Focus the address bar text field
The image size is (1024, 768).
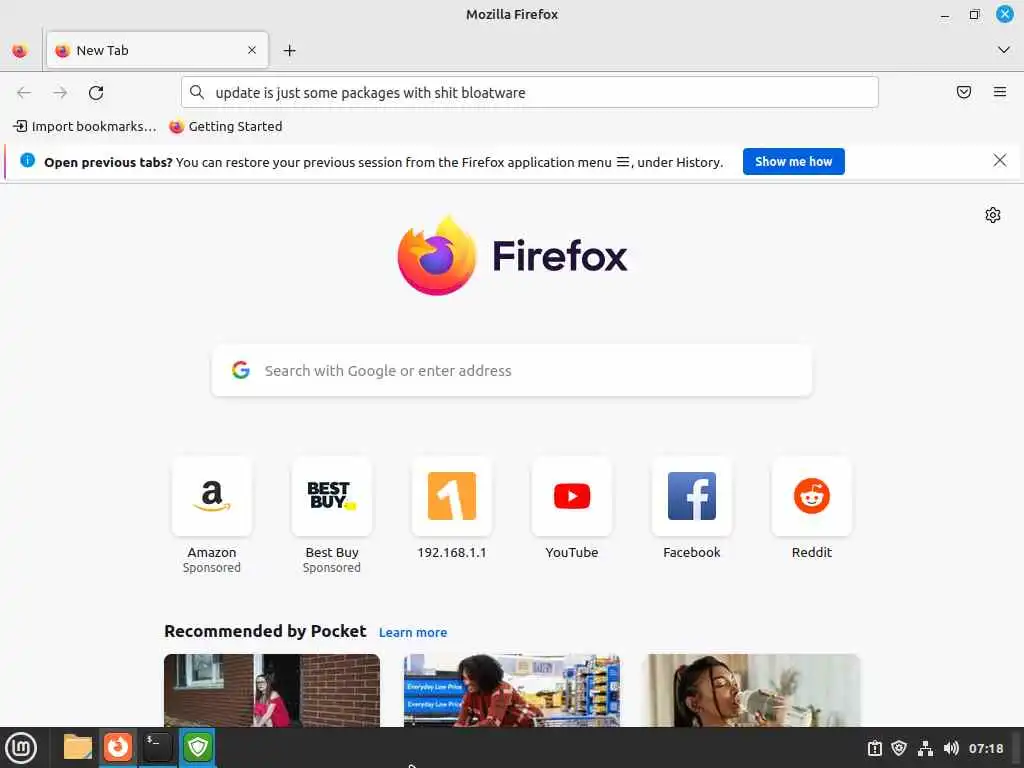click(530, 92)
